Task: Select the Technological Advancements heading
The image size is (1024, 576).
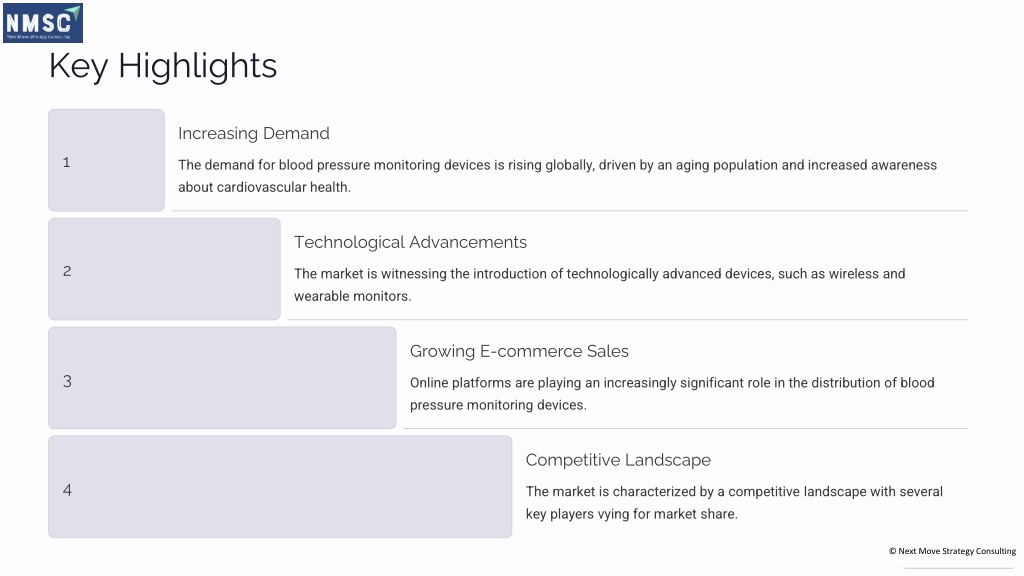Action: [410, 242]
